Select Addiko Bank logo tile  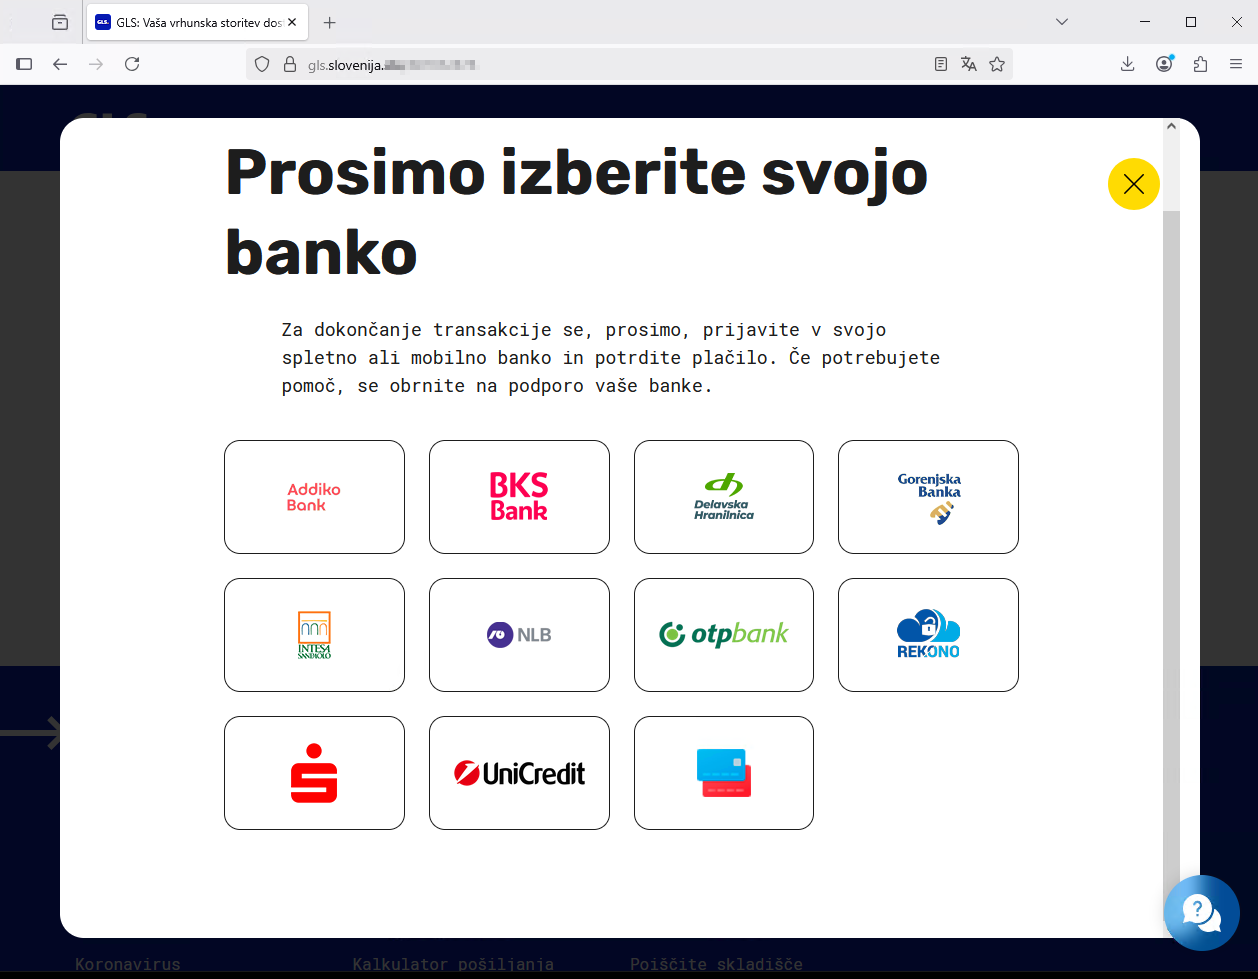click(314, 497)
